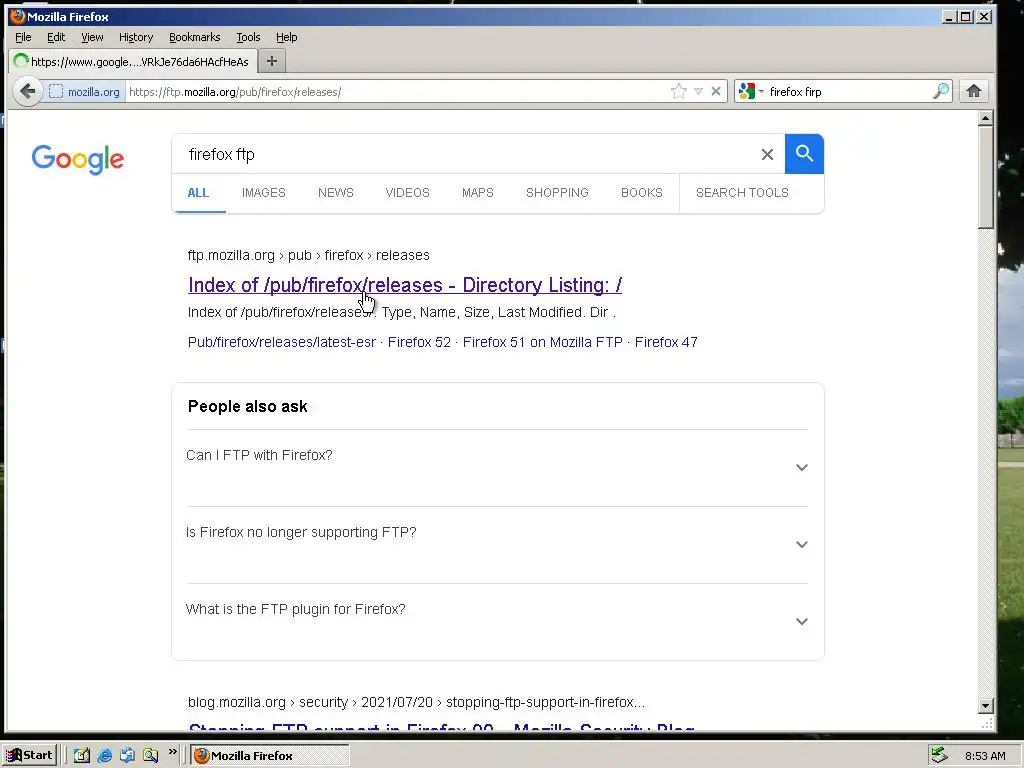The image size is (1024, 768).
Task: Stop loading with the X button
Action: 716,91
